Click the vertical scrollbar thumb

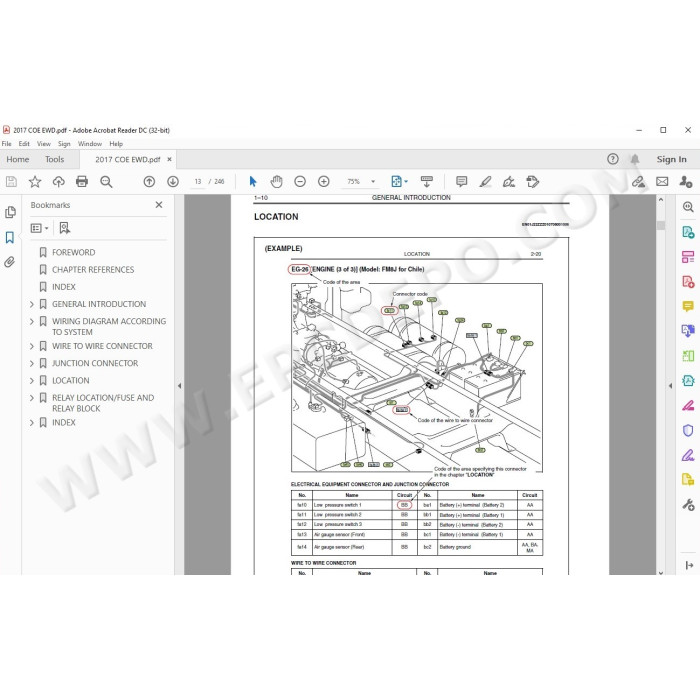click(x=661, y=225)
